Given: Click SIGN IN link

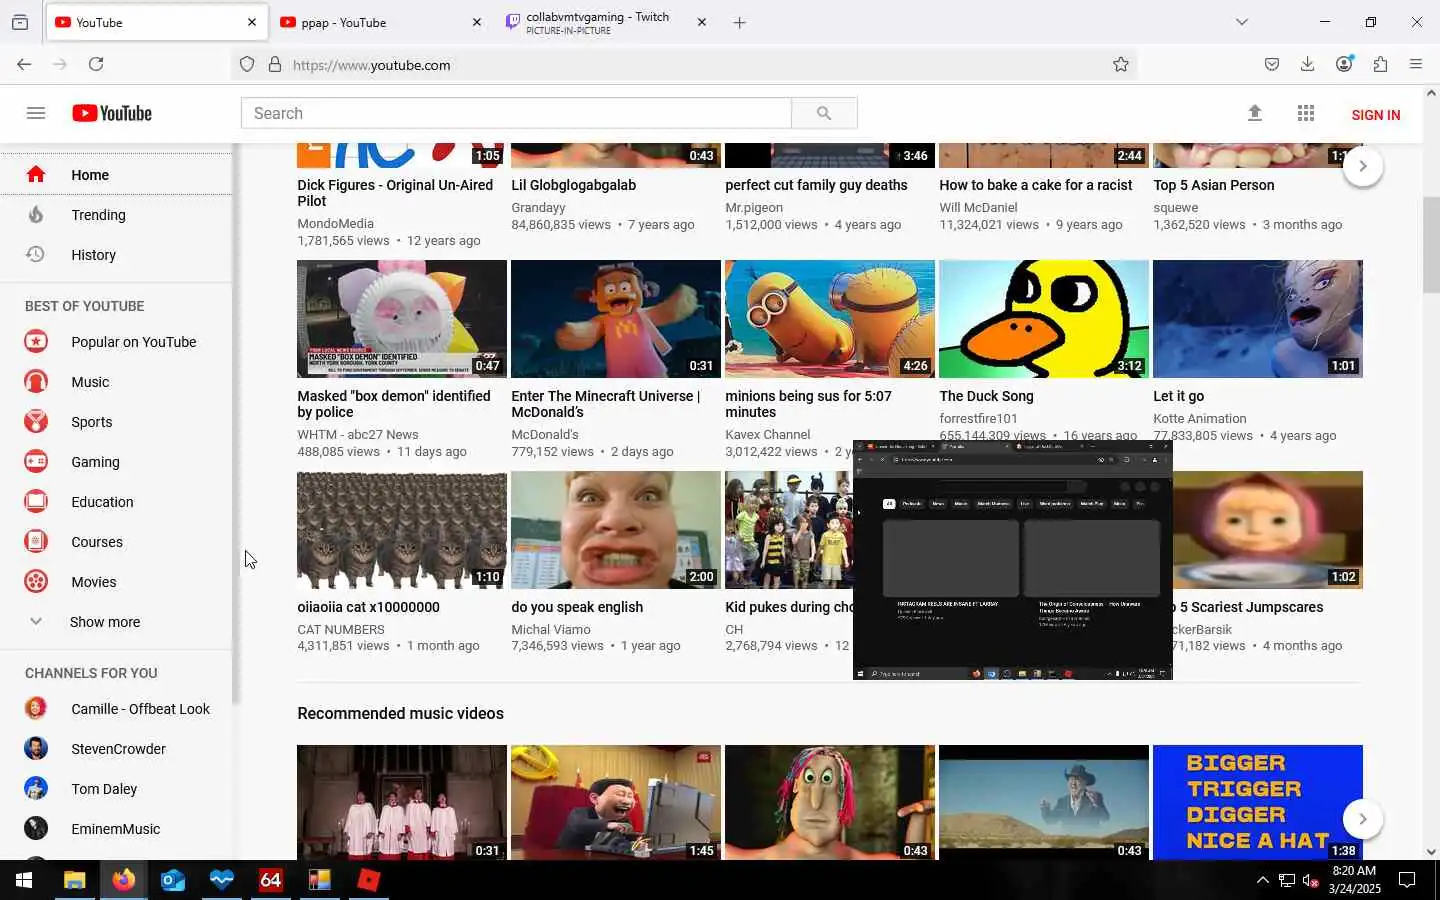Looking at the screenshot, I should [1375, 115].
